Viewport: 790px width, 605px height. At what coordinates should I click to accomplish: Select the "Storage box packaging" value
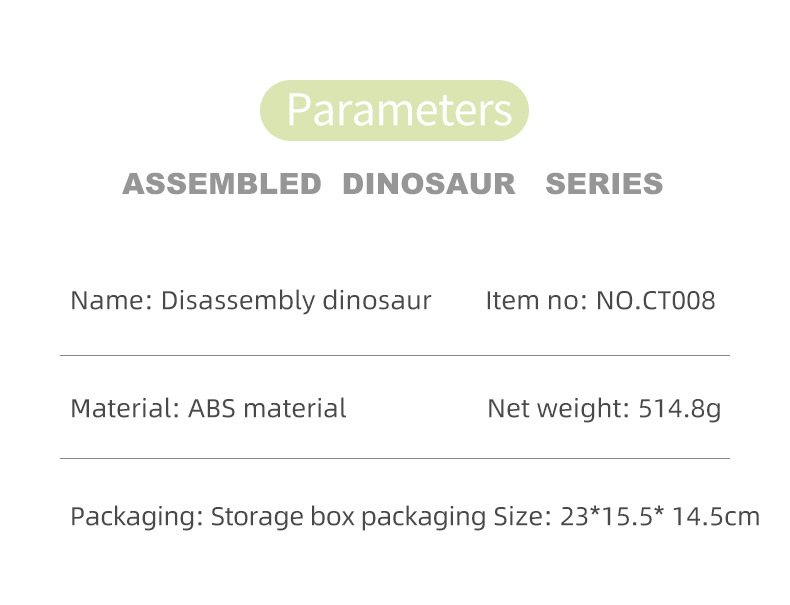[348, 517]
